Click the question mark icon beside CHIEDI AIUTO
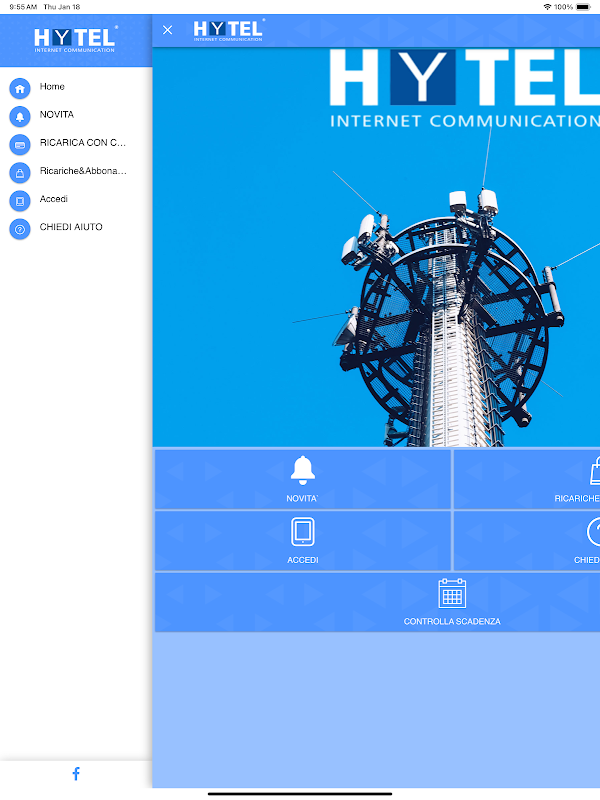Screen dimensions: 600x800 (20, 229)
